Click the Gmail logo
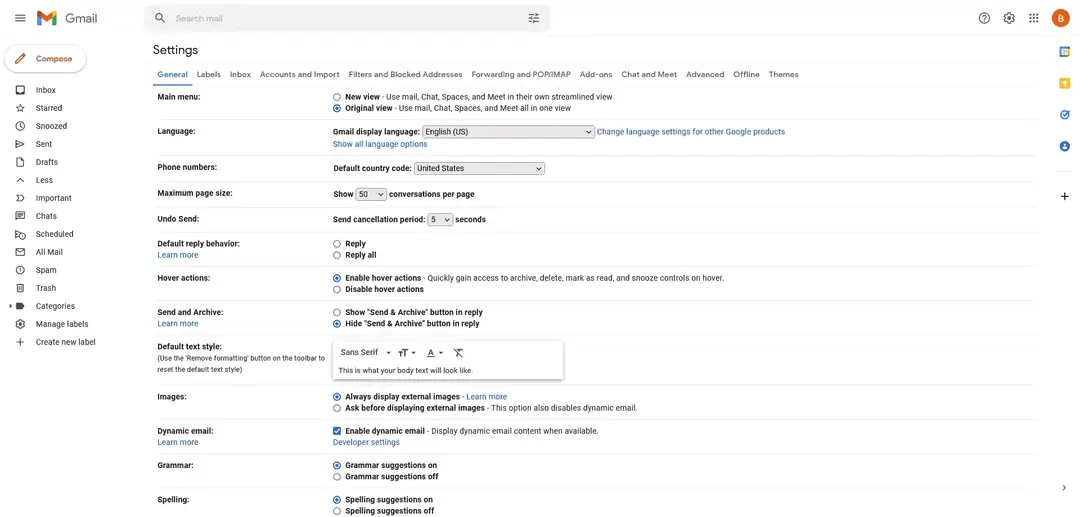 point(67,18)
